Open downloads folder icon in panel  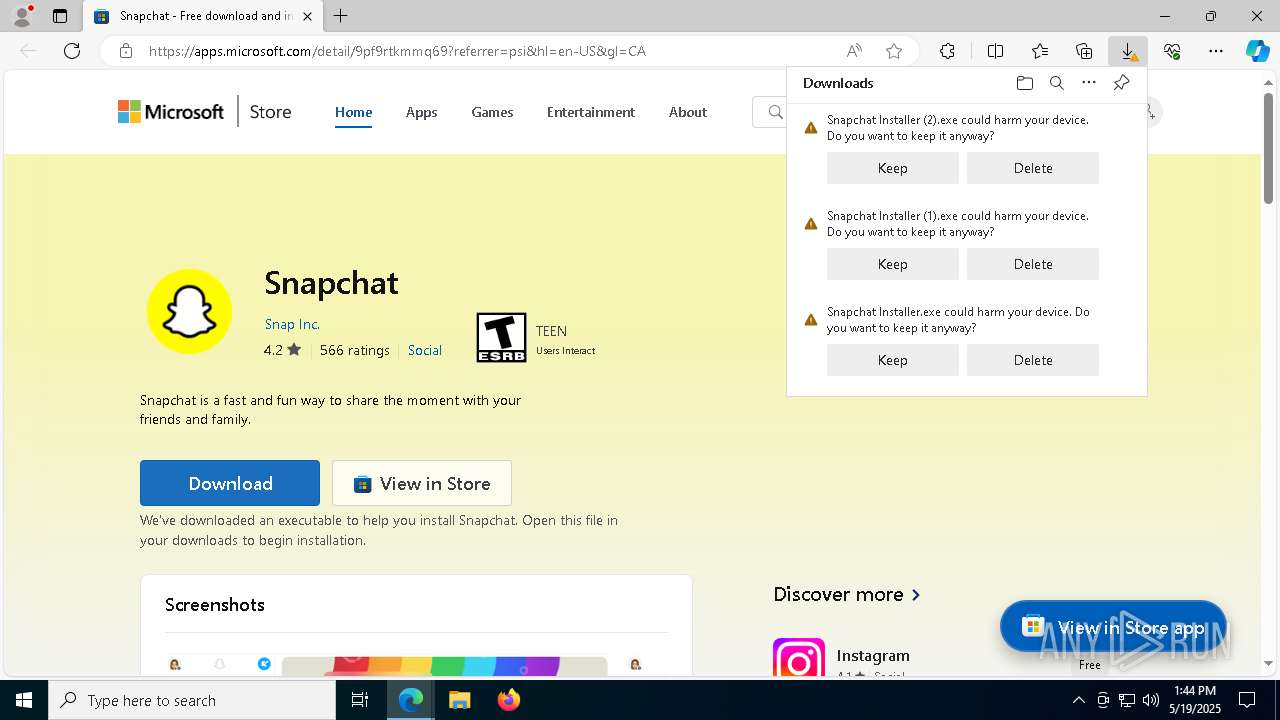pyautogui.click(x=1024, y=83)
